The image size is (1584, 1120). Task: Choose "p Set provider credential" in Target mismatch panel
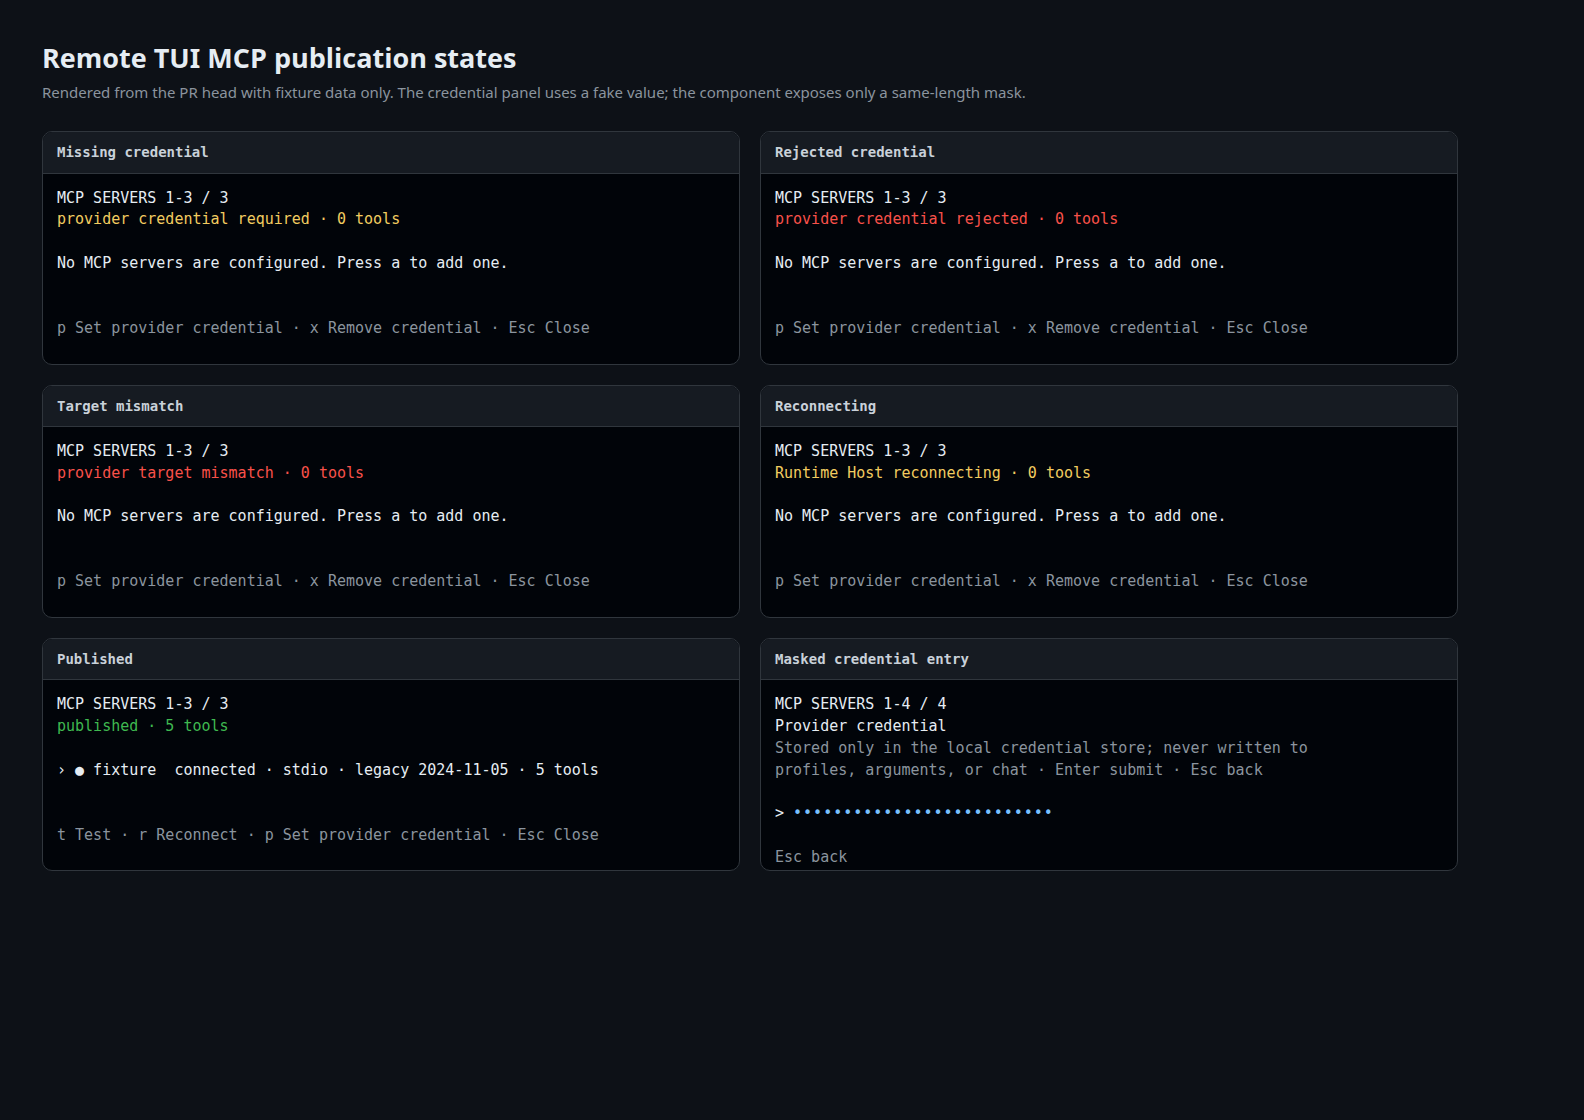(170, 581)
